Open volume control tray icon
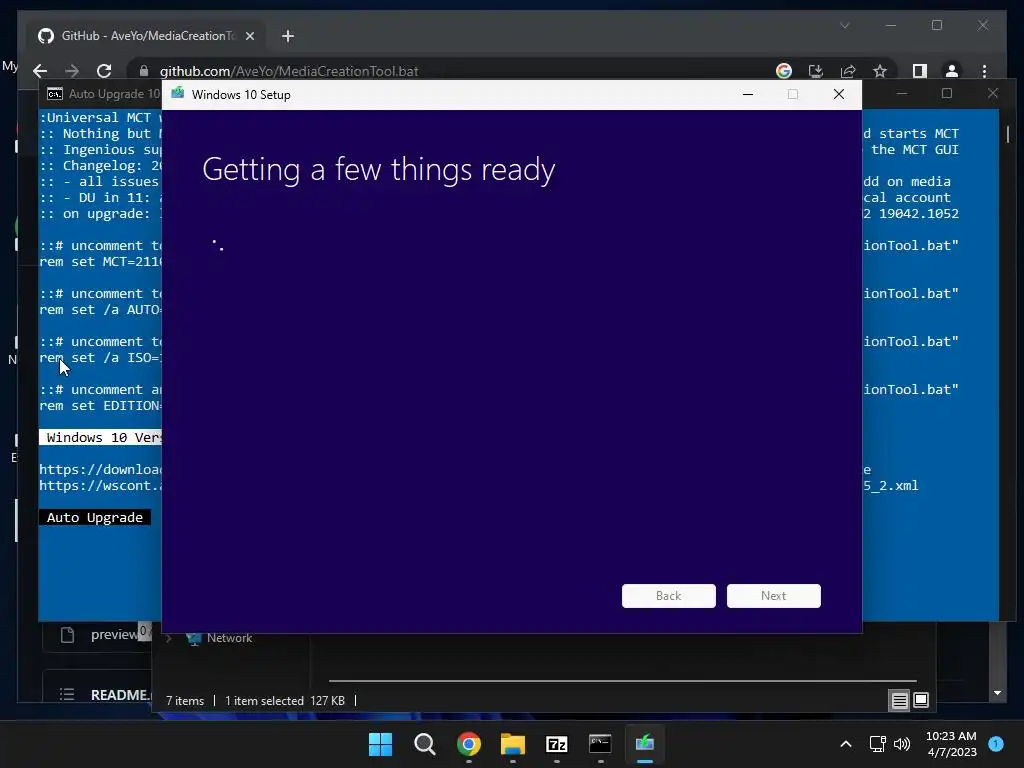Viewport: 1024px width, 768px height. pyautogui.click(x=902, y=744)
